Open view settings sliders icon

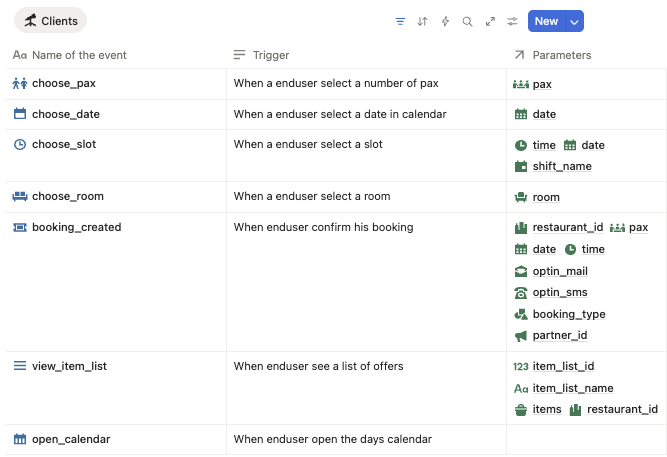pyautogui.click(x=512, y=21)
